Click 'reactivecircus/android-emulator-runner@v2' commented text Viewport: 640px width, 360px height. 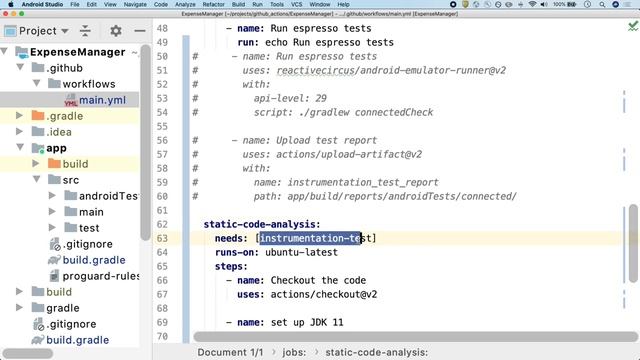point(391,70)
